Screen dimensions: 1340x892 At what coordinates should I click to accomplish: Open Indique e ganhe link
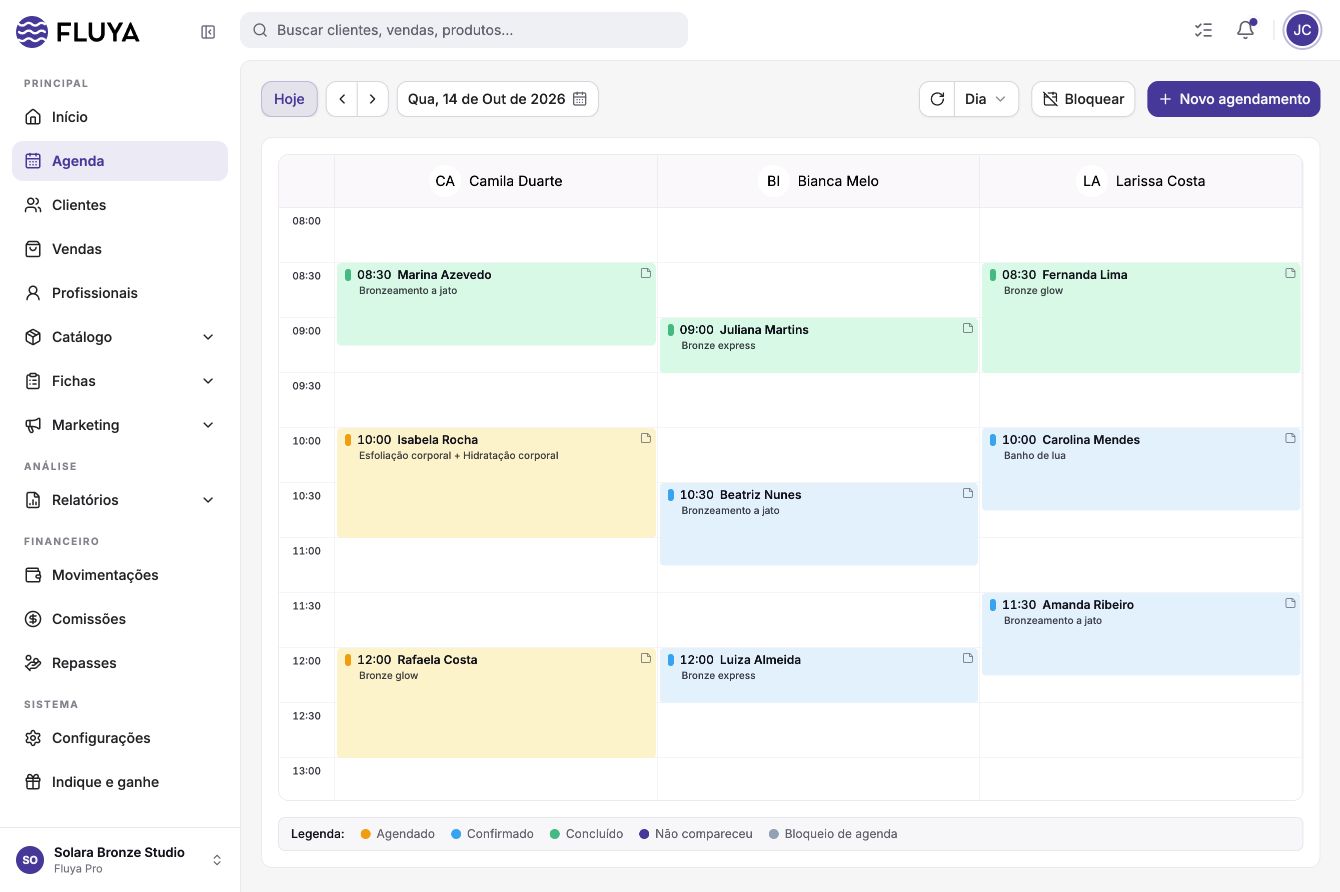[120, 782]
